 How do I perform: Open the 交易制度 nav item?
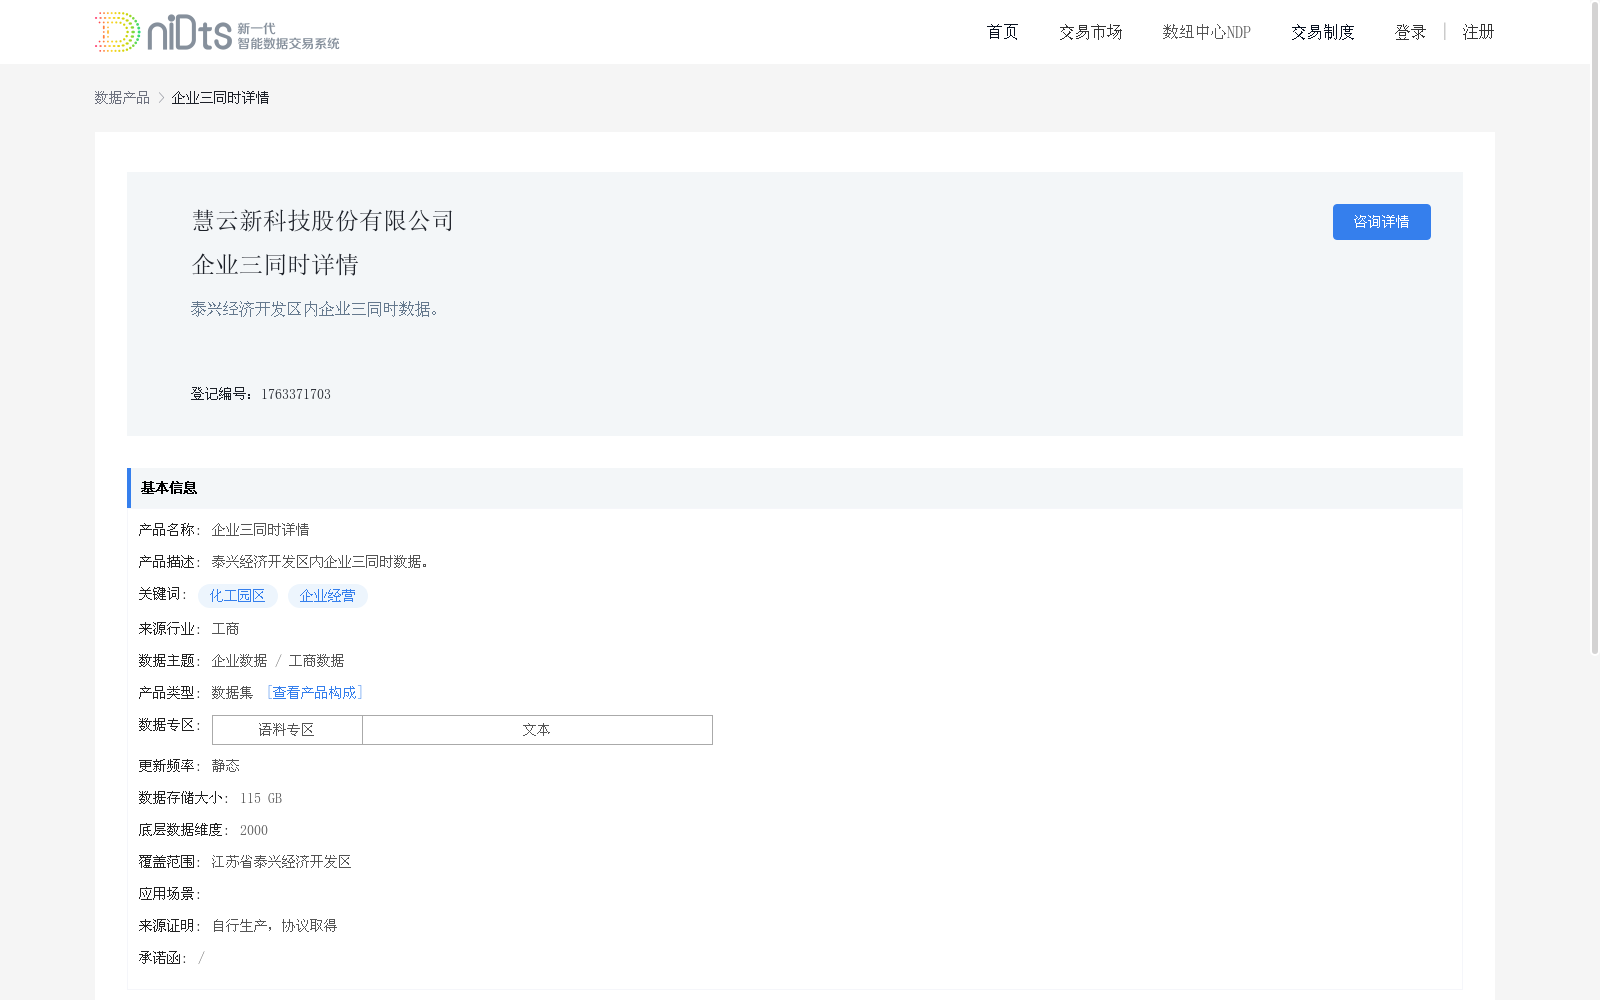point(1322,32)
